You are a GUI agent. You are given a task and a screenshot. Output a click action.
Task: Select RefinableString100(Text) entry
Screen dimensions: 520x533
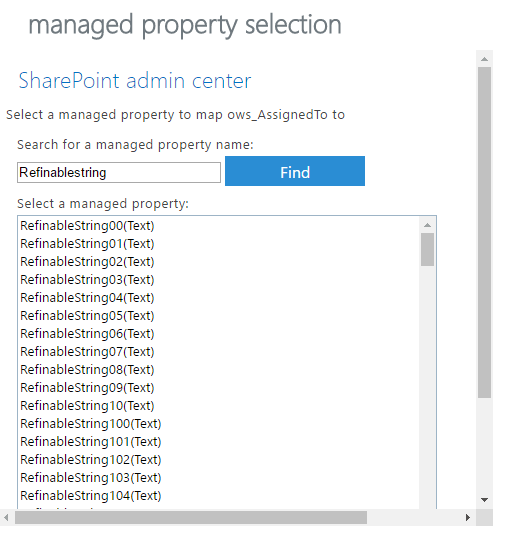pyautogui.click(x=90, y=424)
